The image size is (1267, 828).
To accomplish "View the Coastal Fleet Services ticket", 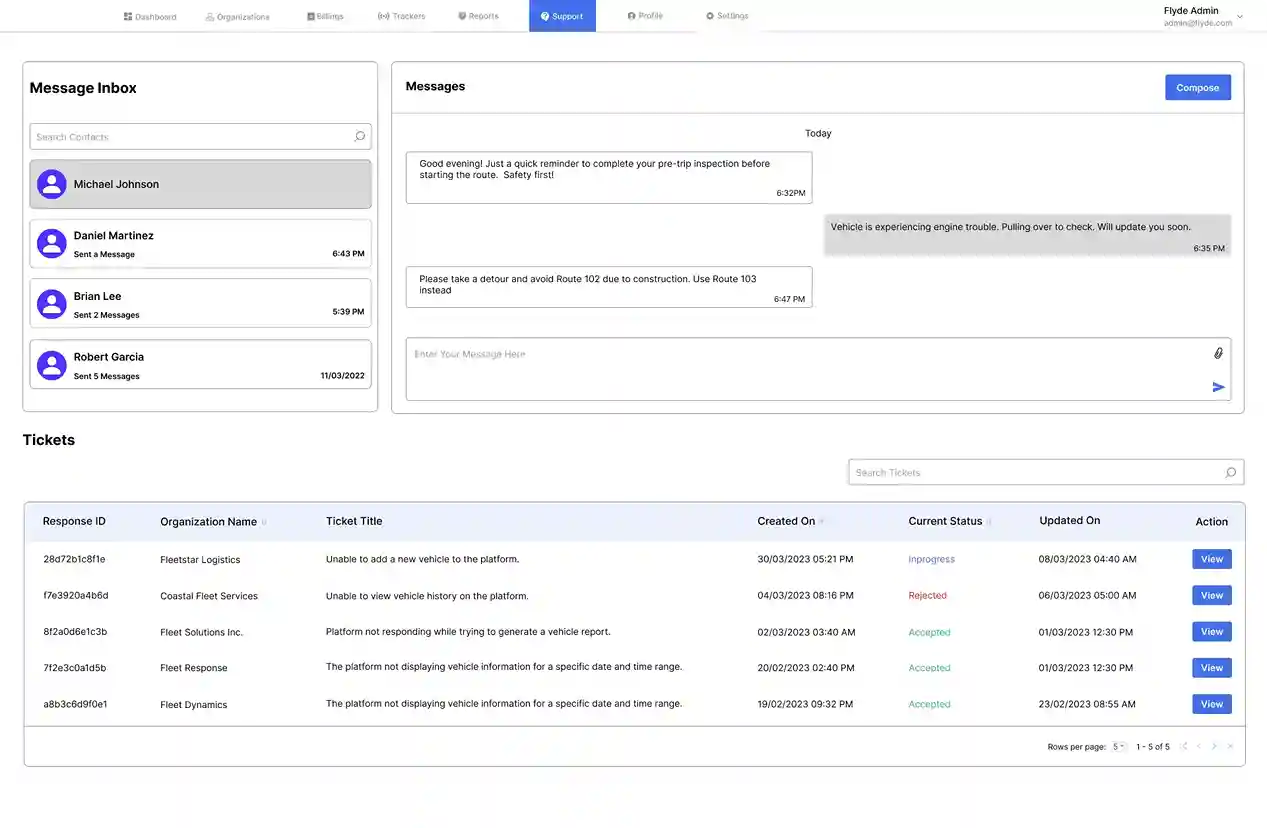I will tap(1211, 595).
